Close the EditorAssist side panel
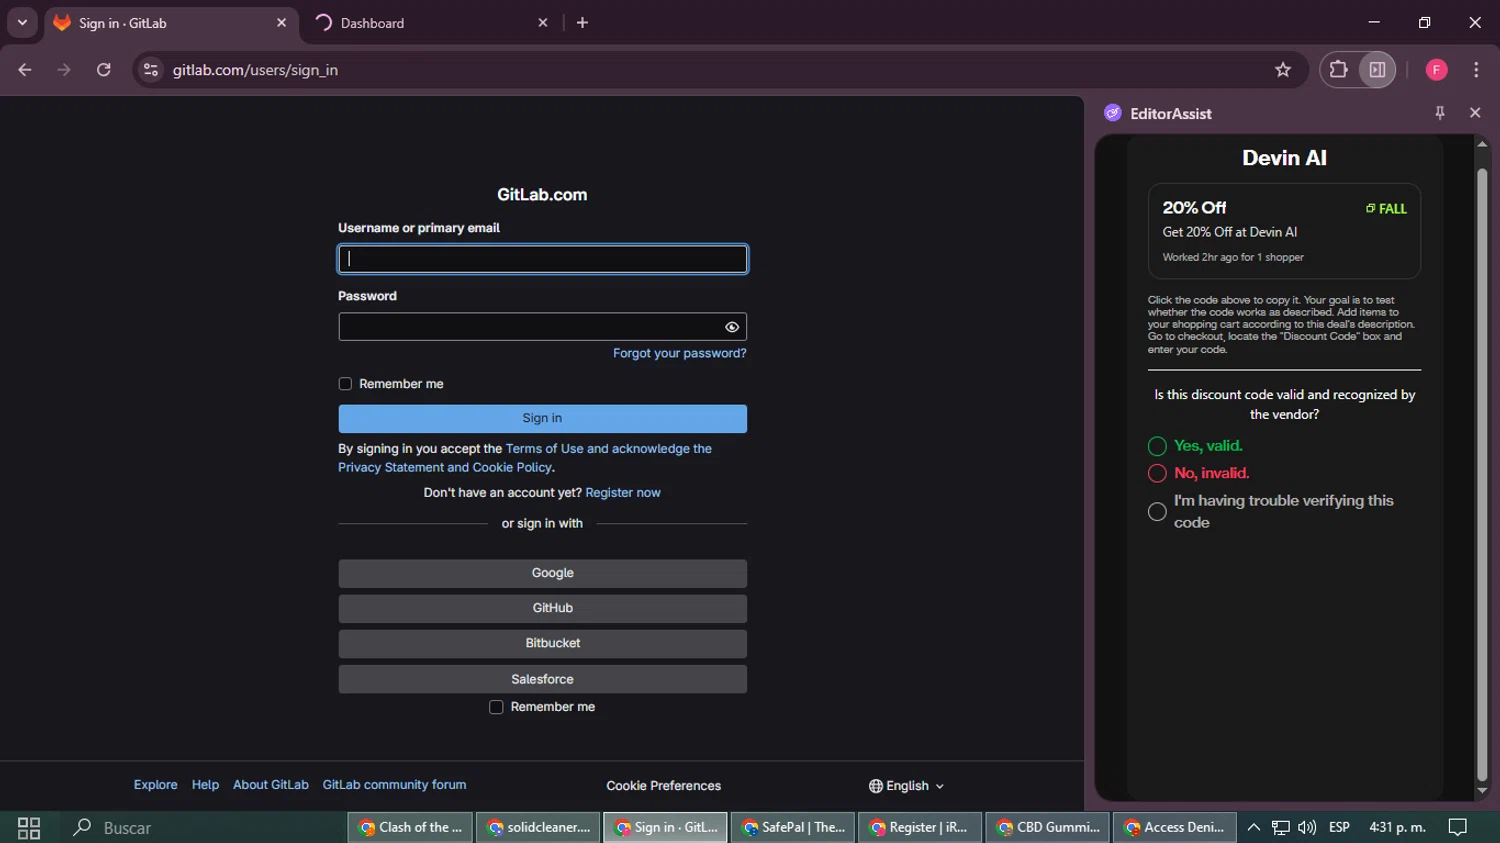1500x843 pixels. click(1475, 113)
